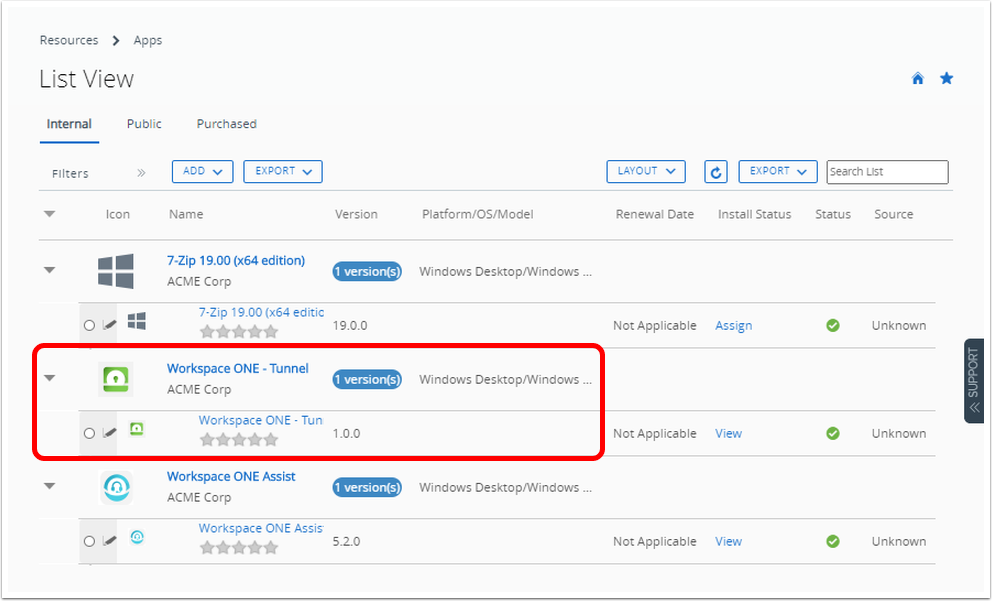Screen dimensions: 992x601
Task: Click the home icon
Action: (917, 79)
